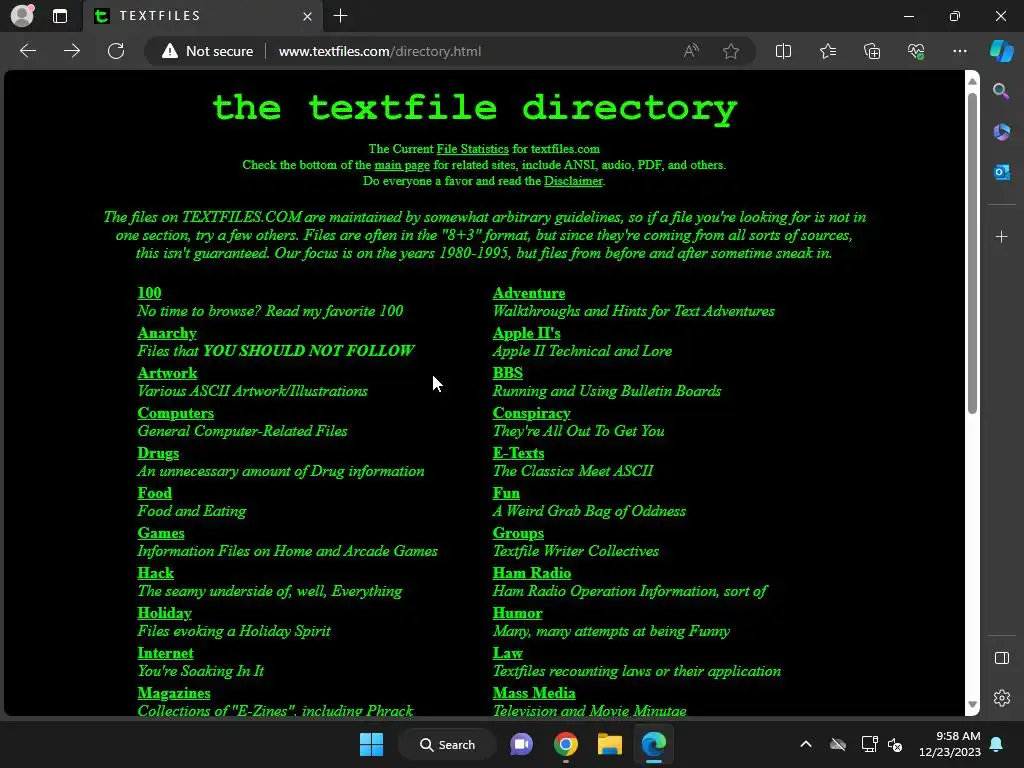Open the Magazines section
1024x768 pixels.
pos(174,693)
